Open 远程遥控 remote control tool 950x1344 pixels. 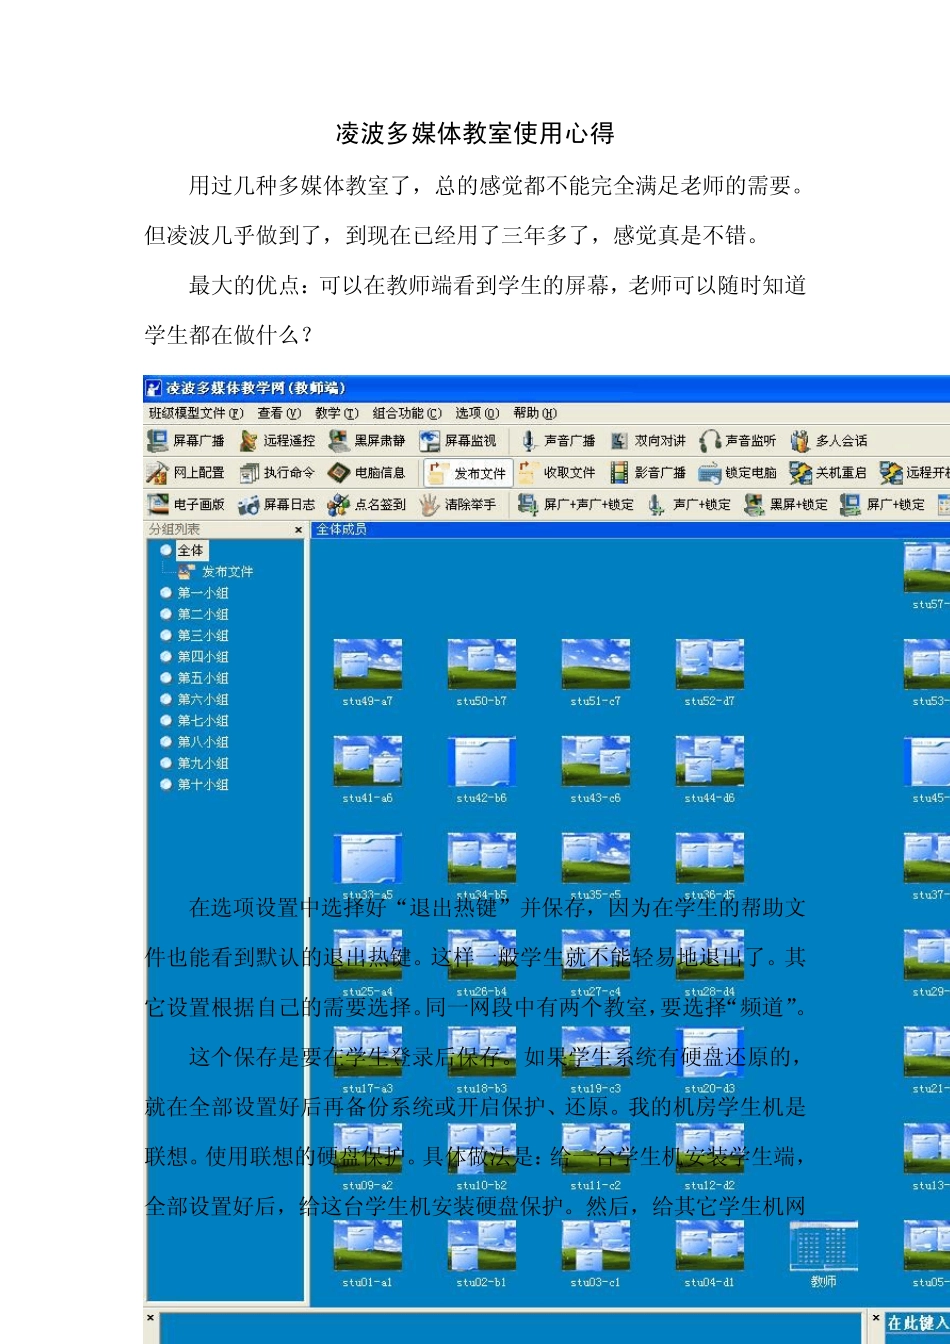(x=277, y=441)
